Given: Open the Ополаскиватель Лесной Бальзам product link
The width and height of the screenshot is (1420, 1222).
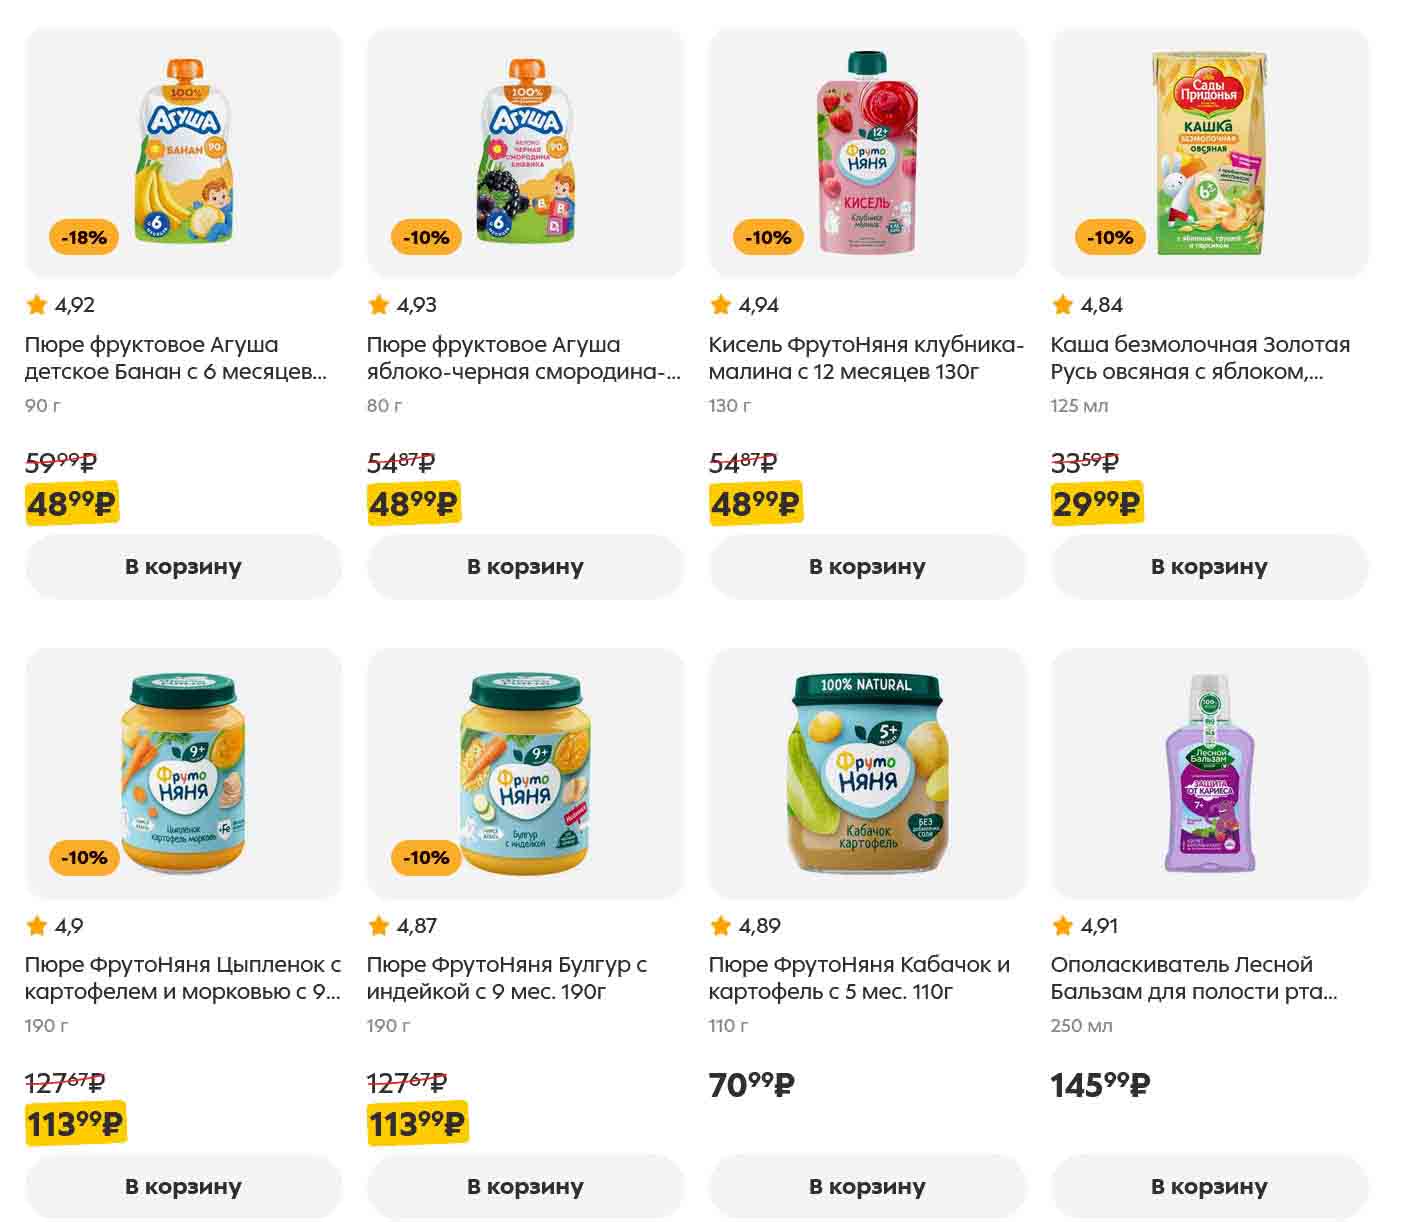Looking at the screenshot, I should pos(1193,978).
